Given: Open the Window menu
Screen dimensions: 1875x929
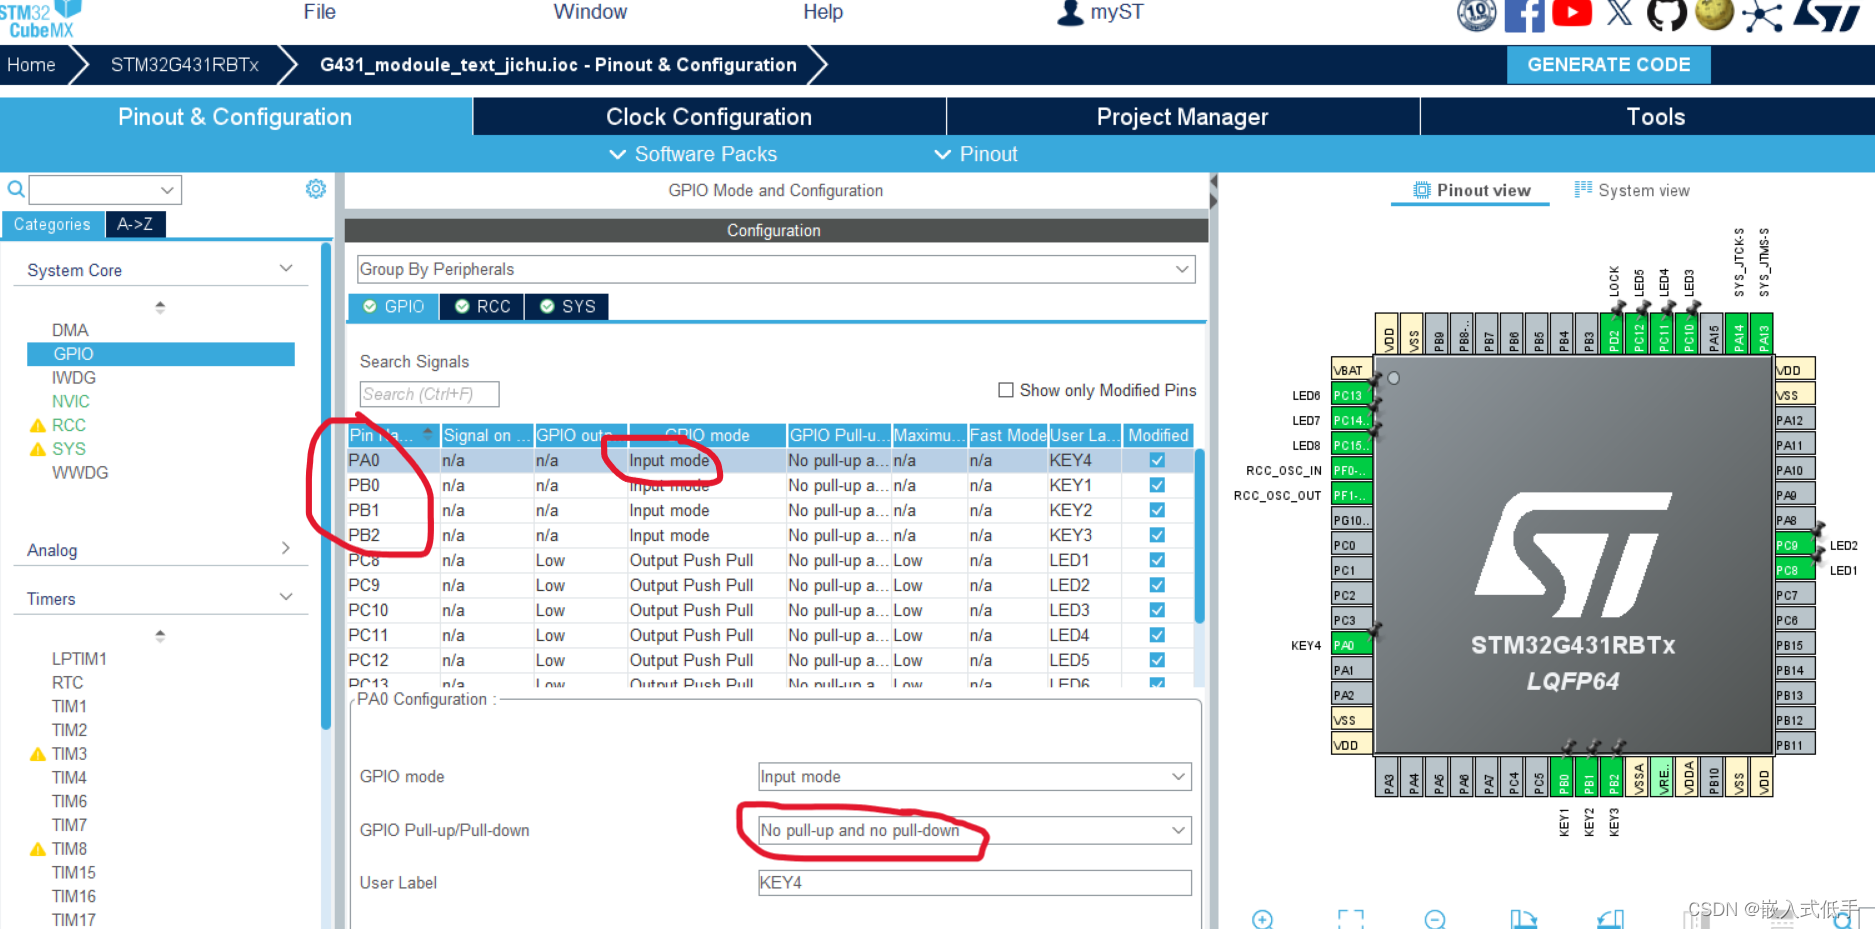Looking at the screenshot, I should [x=590, y=12].
